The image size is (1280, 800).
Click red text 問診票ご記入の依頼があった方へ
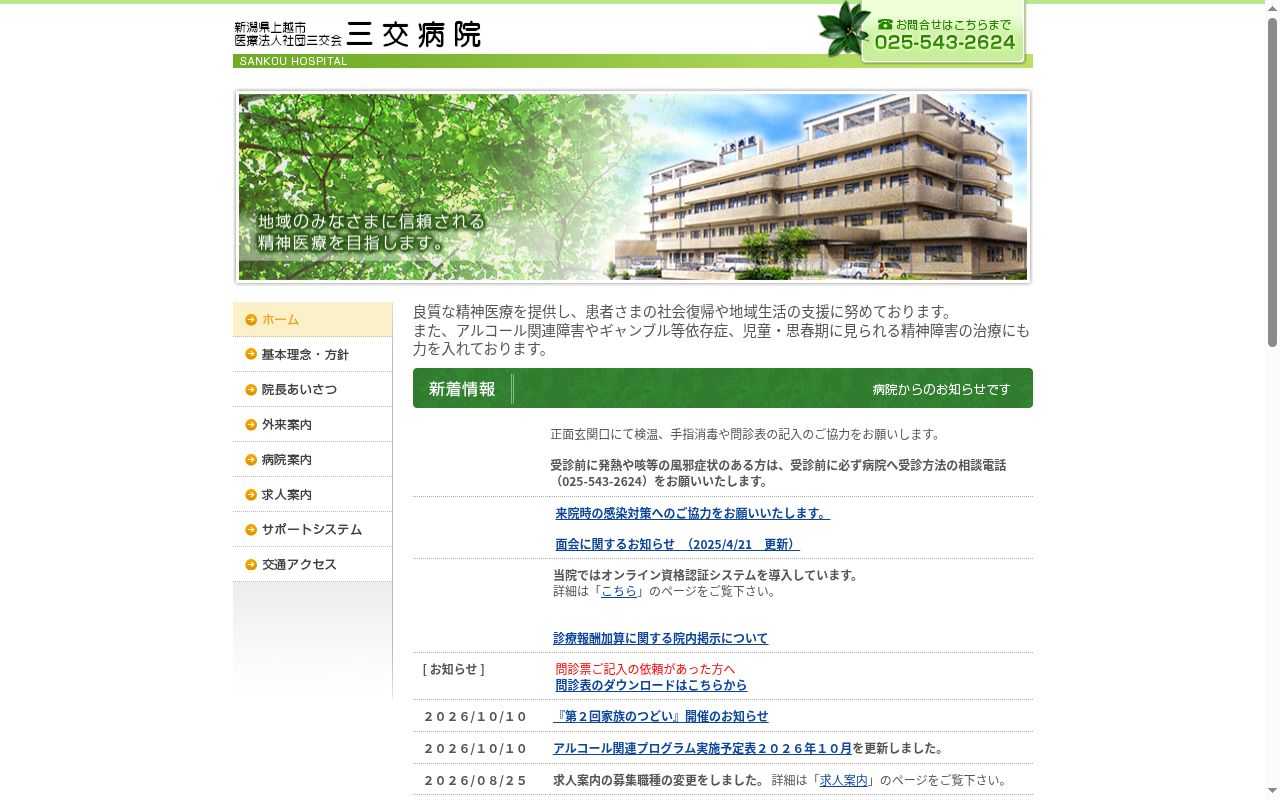[x=645, y=669]
